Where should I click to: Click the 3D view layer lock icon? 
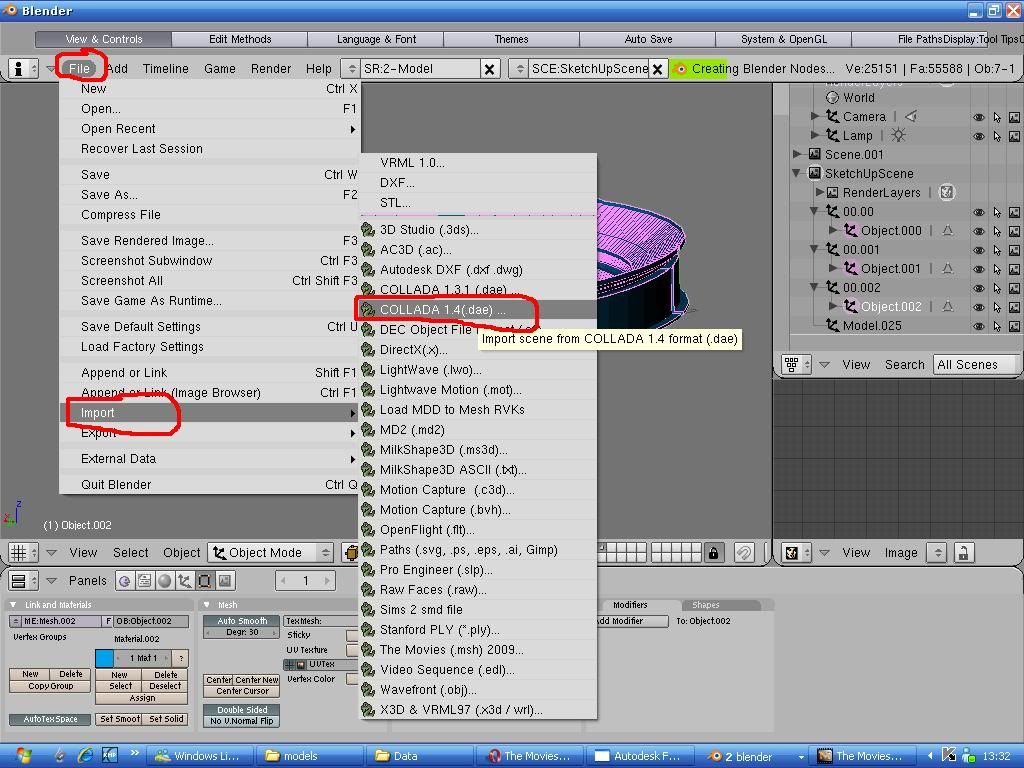[713, 553]
